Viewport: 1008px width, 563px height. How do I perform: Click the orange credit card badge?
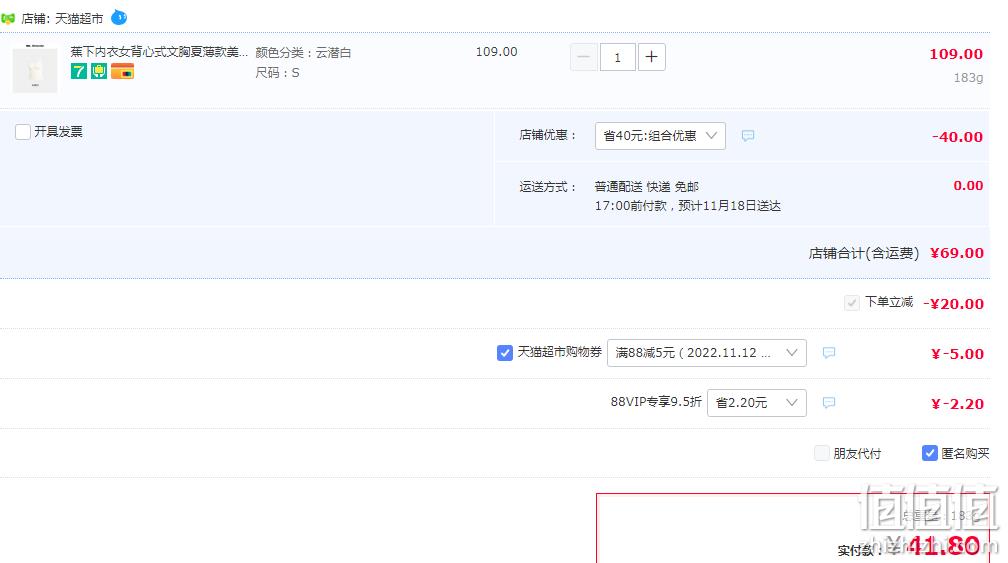(122, 71)
